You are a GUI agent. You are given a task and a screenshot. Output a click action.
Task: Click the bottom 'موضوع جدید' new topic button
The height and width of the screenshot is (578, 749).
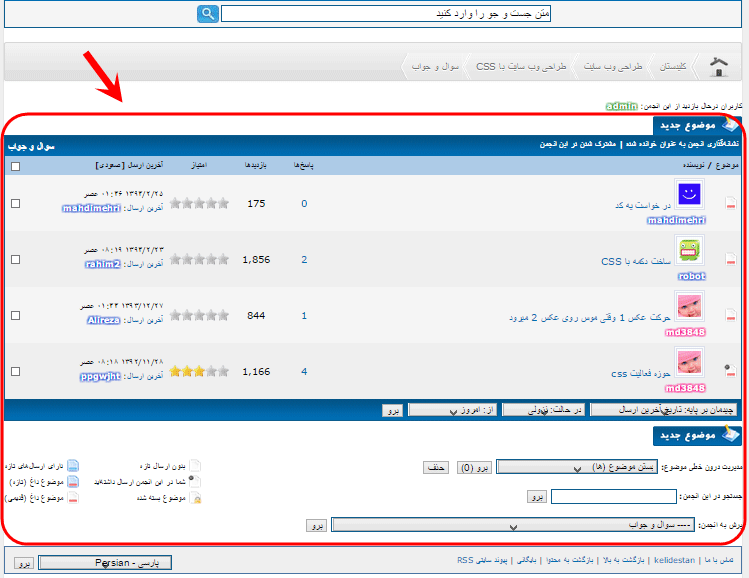[697, 436]
